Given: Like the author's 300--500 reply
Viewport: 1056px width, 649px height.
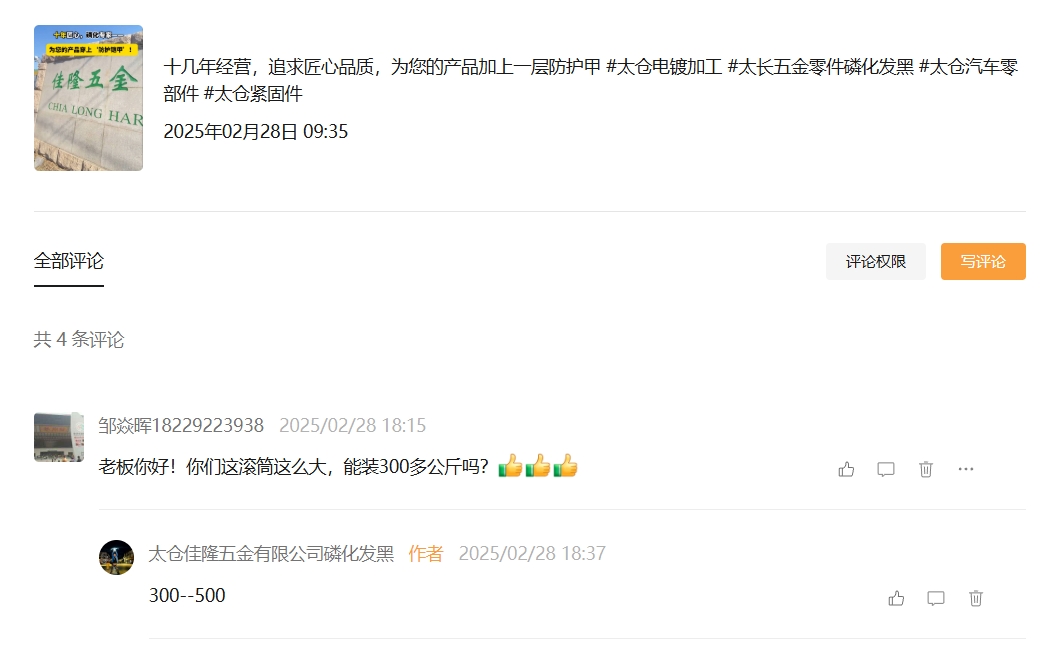Looking at the screenshot, I should 896,598.
